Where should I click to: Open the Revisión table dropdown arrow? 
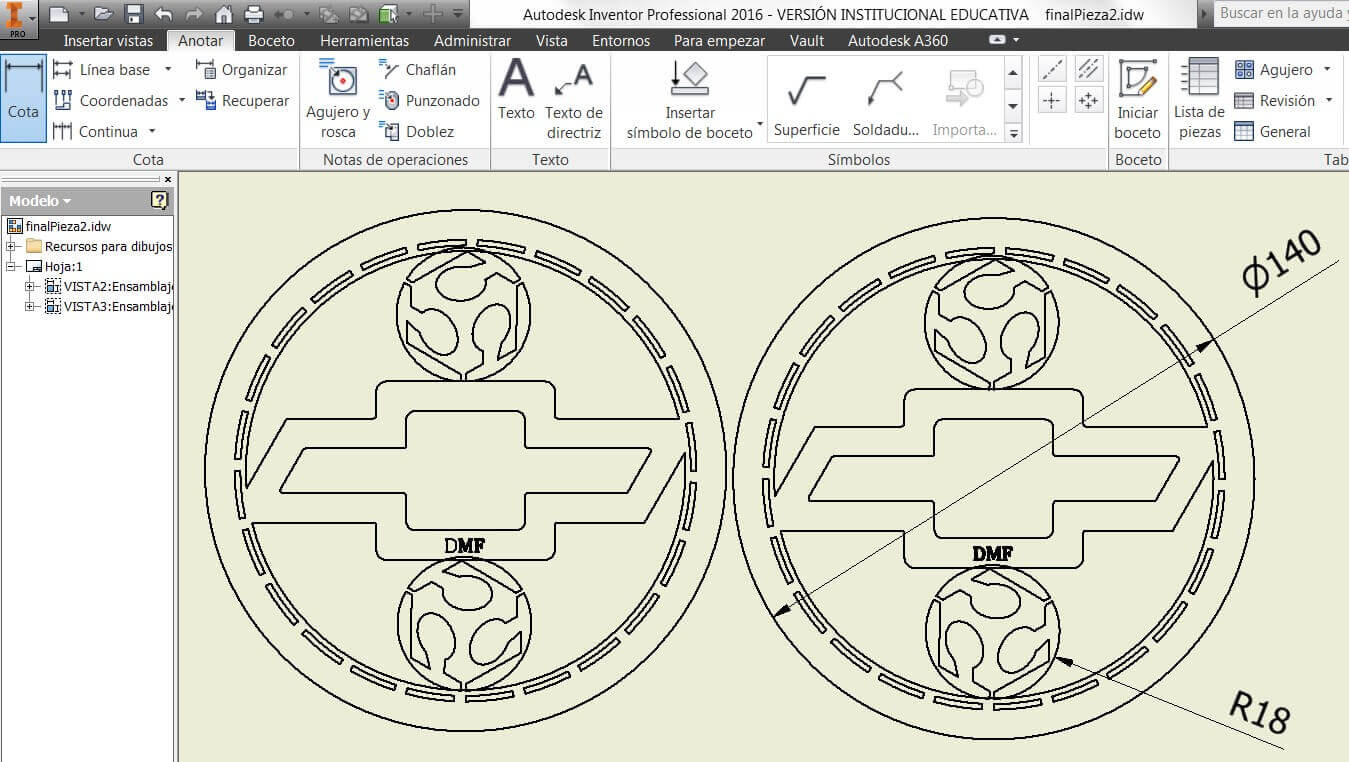1329,100
